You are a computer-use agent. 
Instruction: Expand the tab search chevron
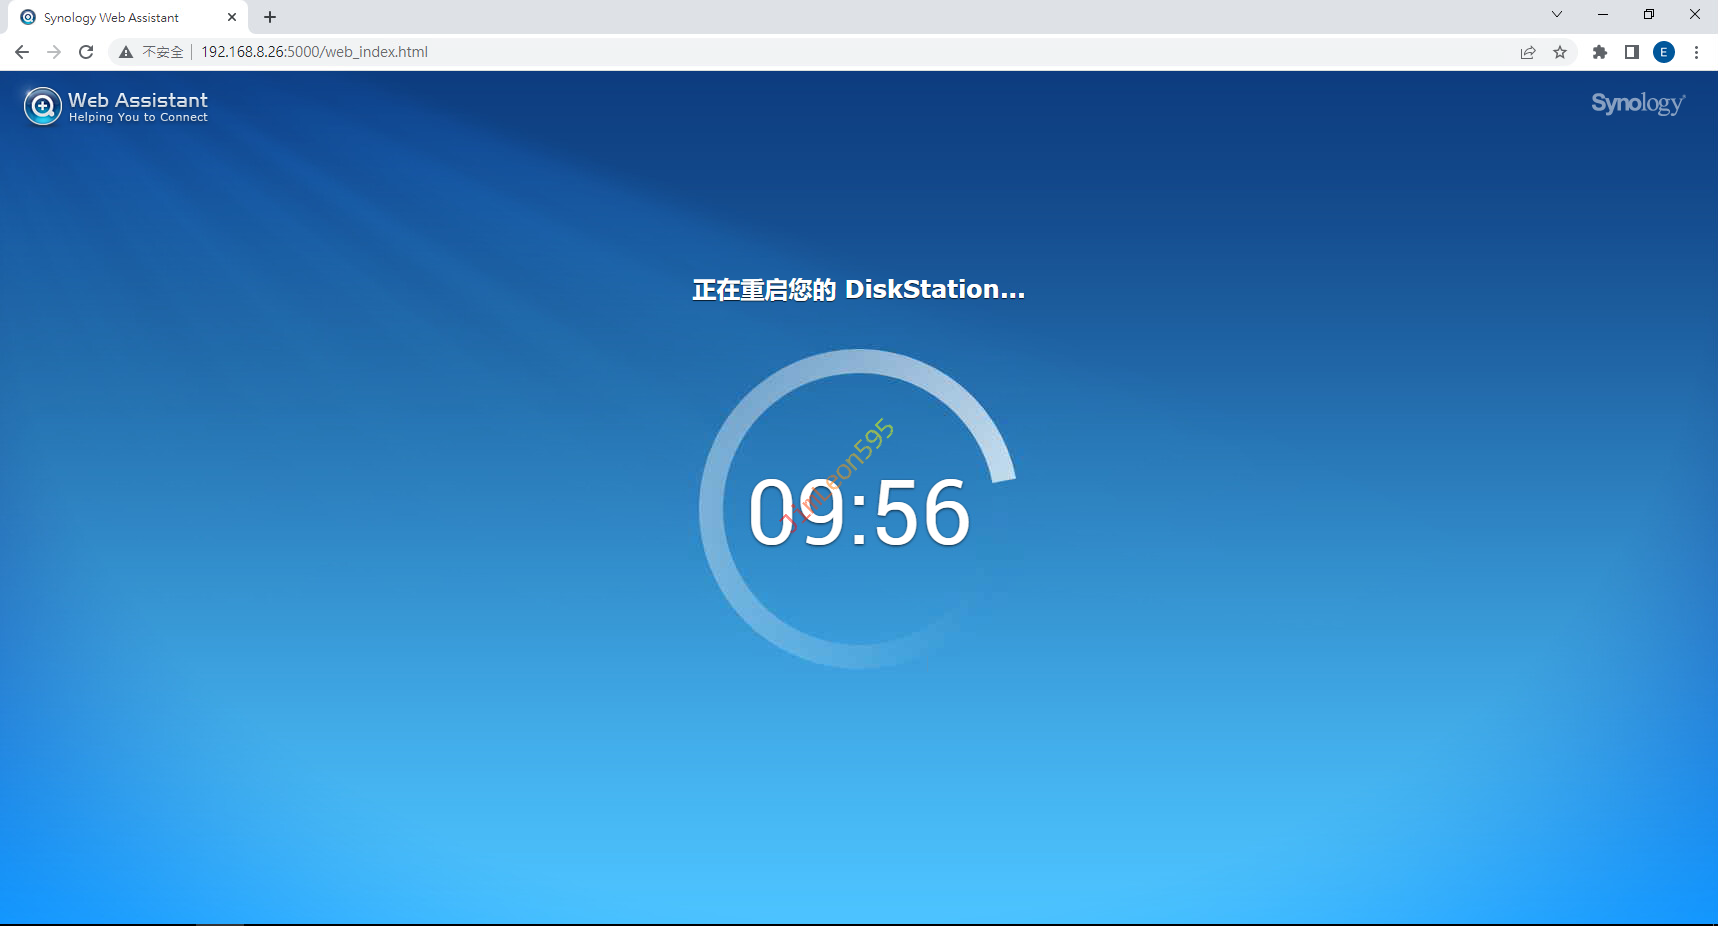point(1556,14)
